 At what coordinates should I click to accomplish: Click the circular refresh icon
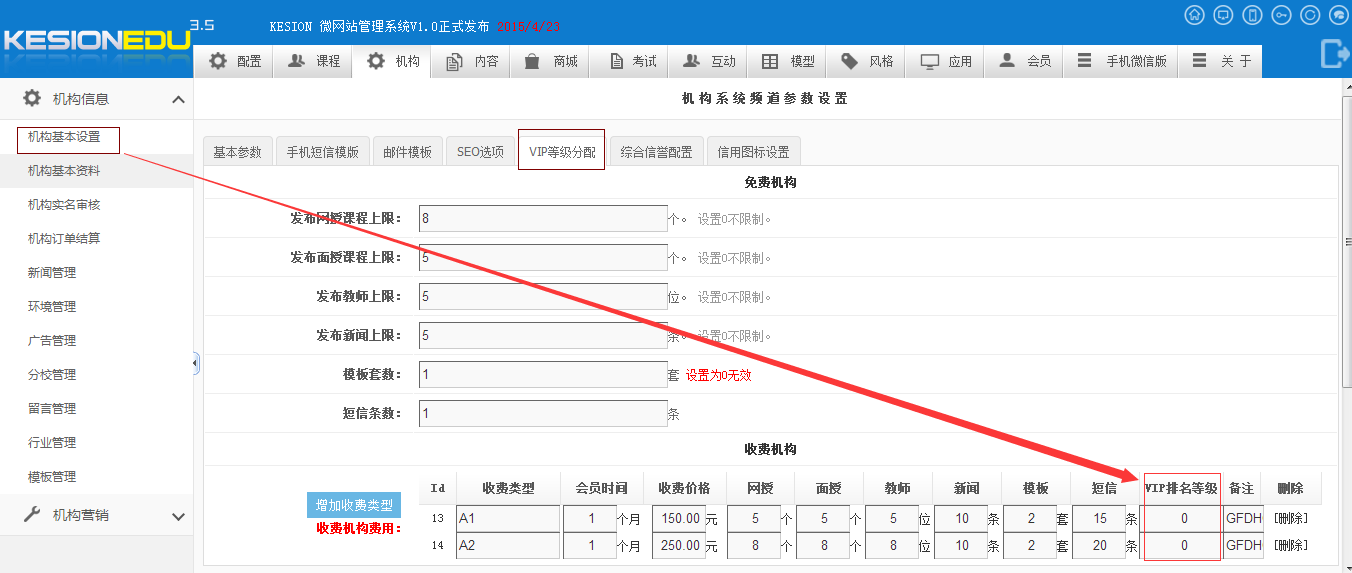(x=1310, y=15)
